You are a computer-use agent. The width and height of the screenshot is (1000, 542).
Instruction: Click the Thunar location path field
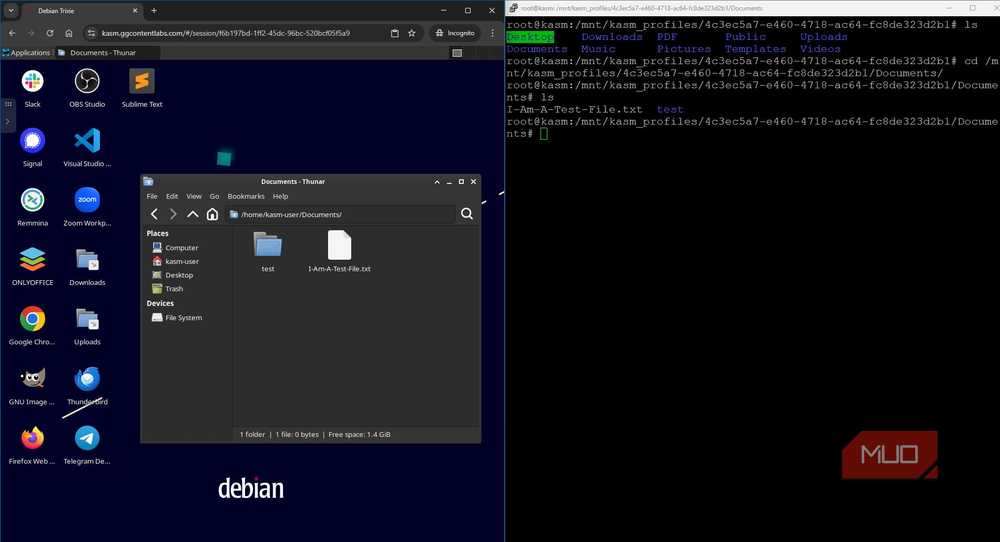click(341, 214)
